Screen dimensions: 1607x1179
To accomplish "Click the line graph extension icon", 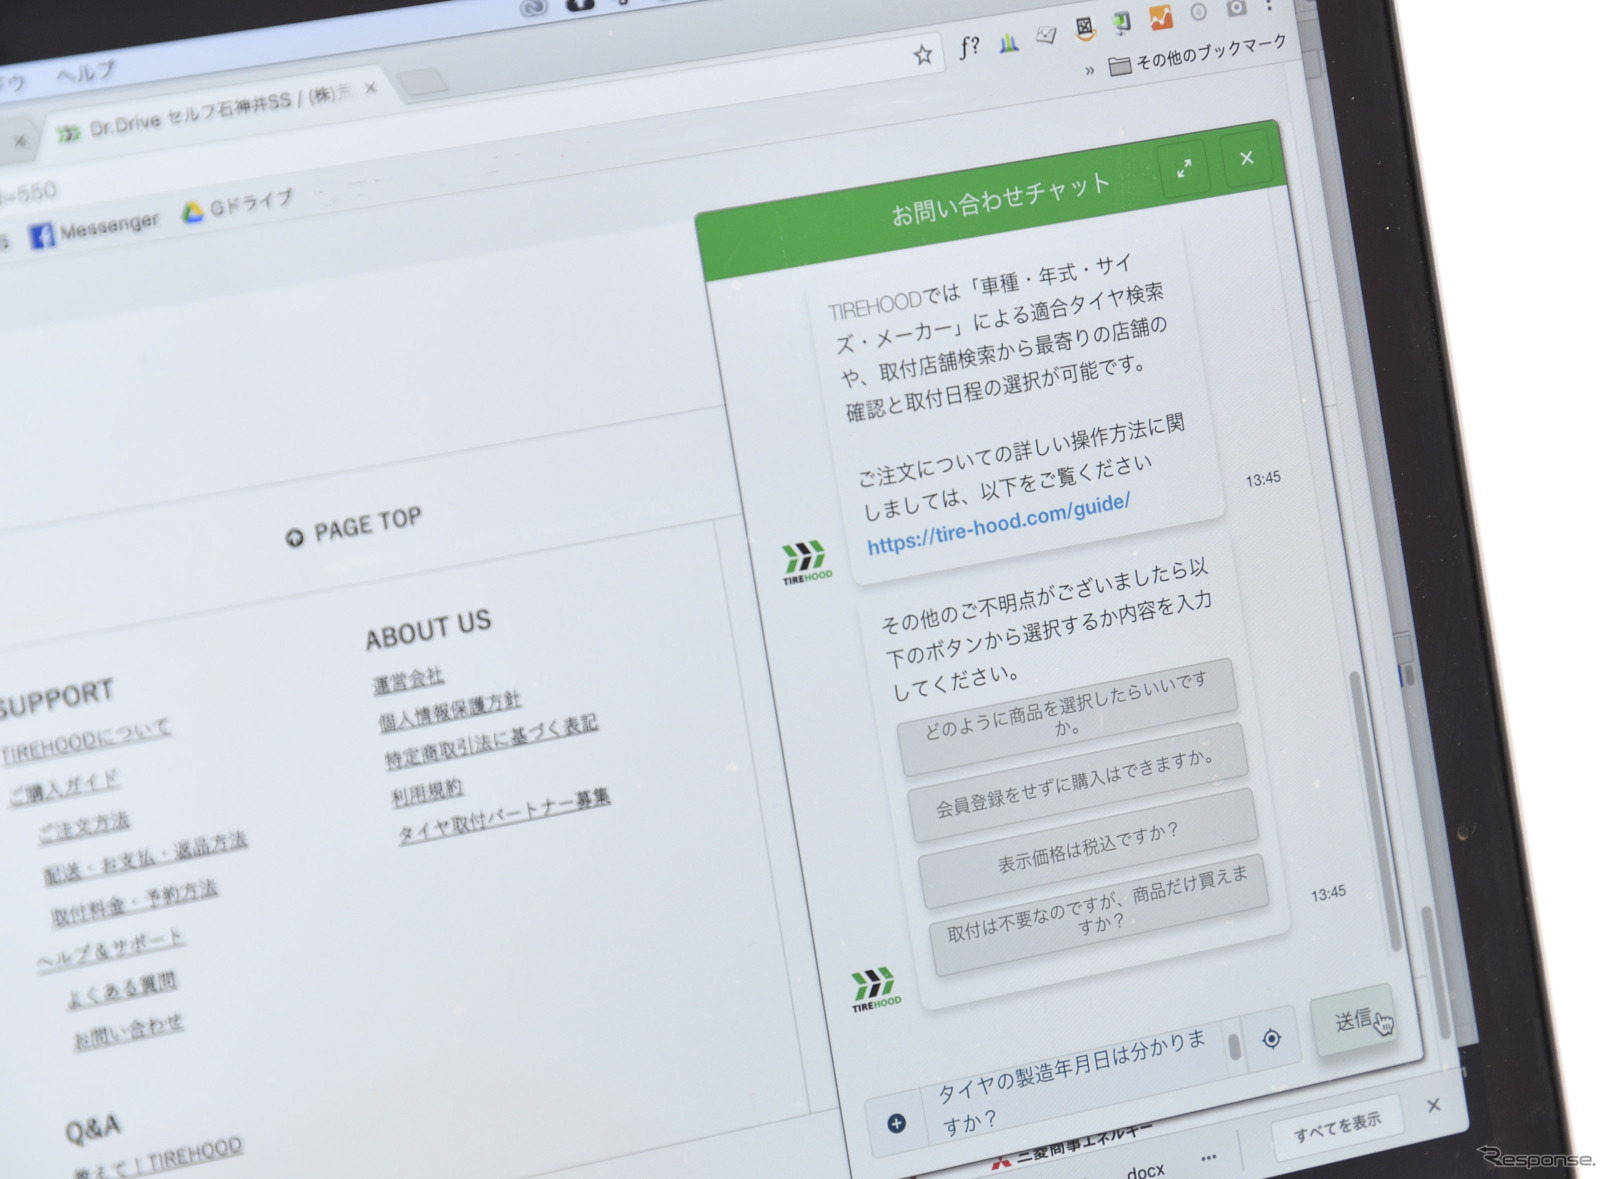I will click(x=1046, y=35).
